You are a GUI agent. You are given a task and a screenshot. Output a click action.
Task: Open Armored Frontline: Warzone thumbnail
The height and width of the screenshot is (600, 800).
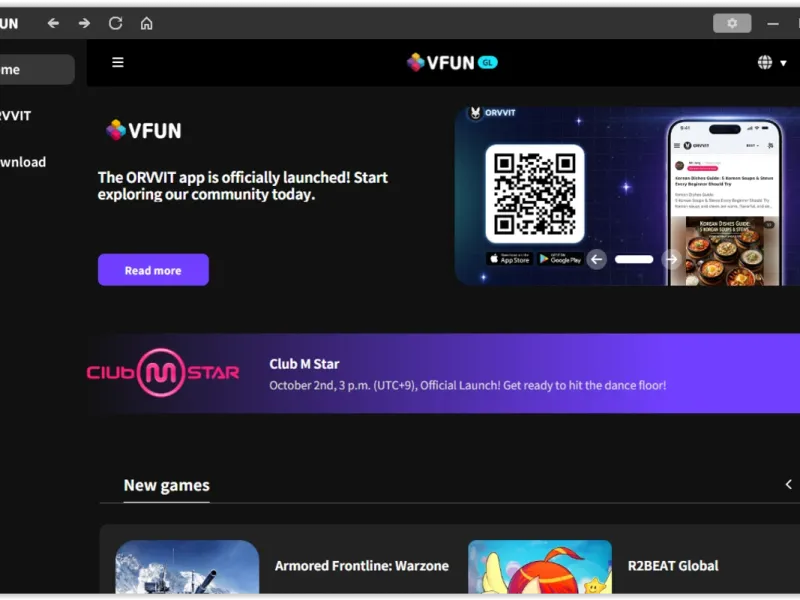click(x=187, y=566)
